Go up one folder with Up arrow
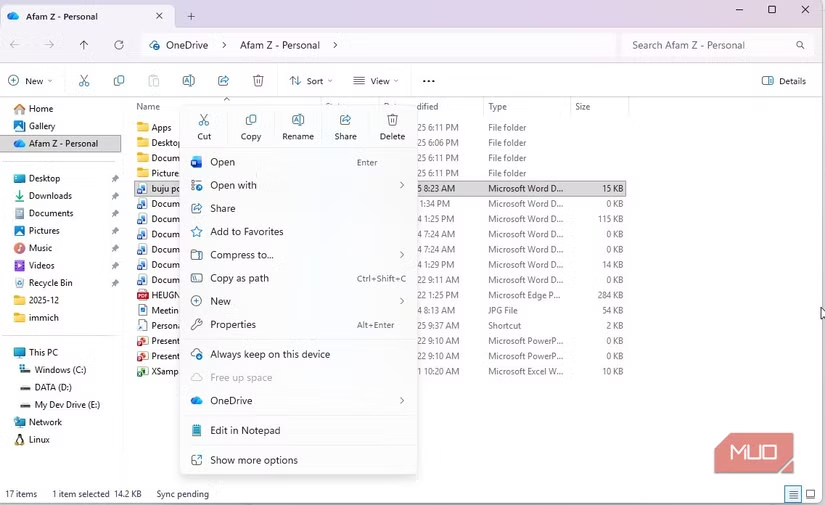Viewport: 825px width, 505px height. pyautogui.click(x=84, y=45)
